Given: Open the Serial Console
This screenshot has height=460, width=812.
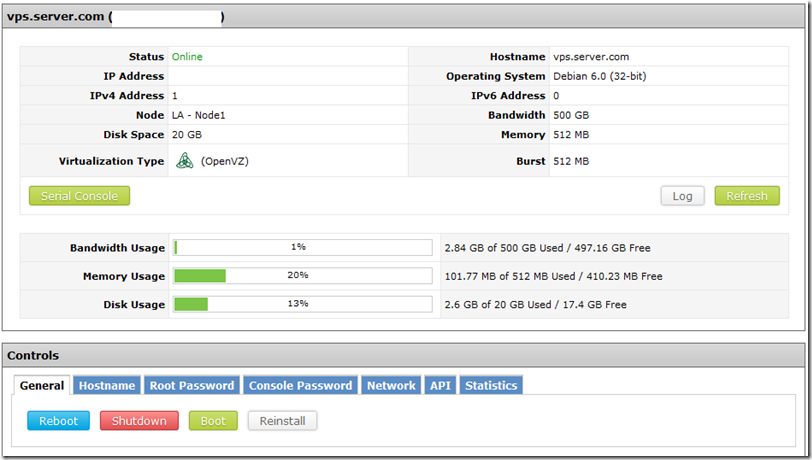Looking at the screenshot, I should [79, 196].
